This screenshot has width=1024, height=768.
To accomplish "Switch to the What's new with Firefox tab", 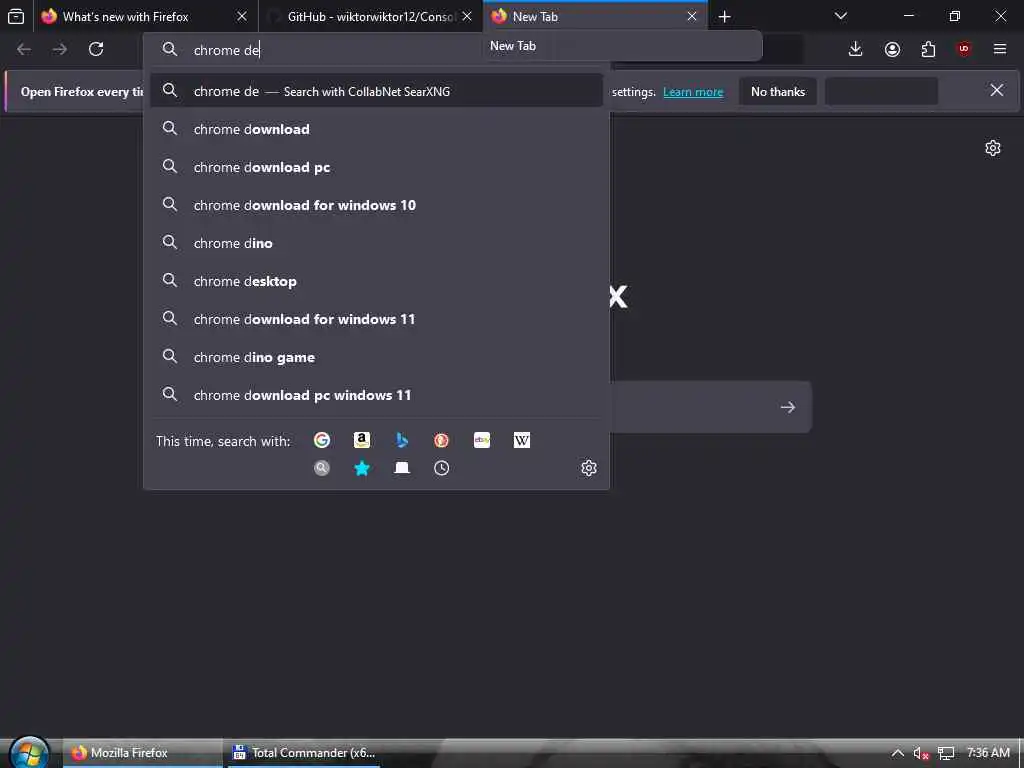I will point(146,16).
